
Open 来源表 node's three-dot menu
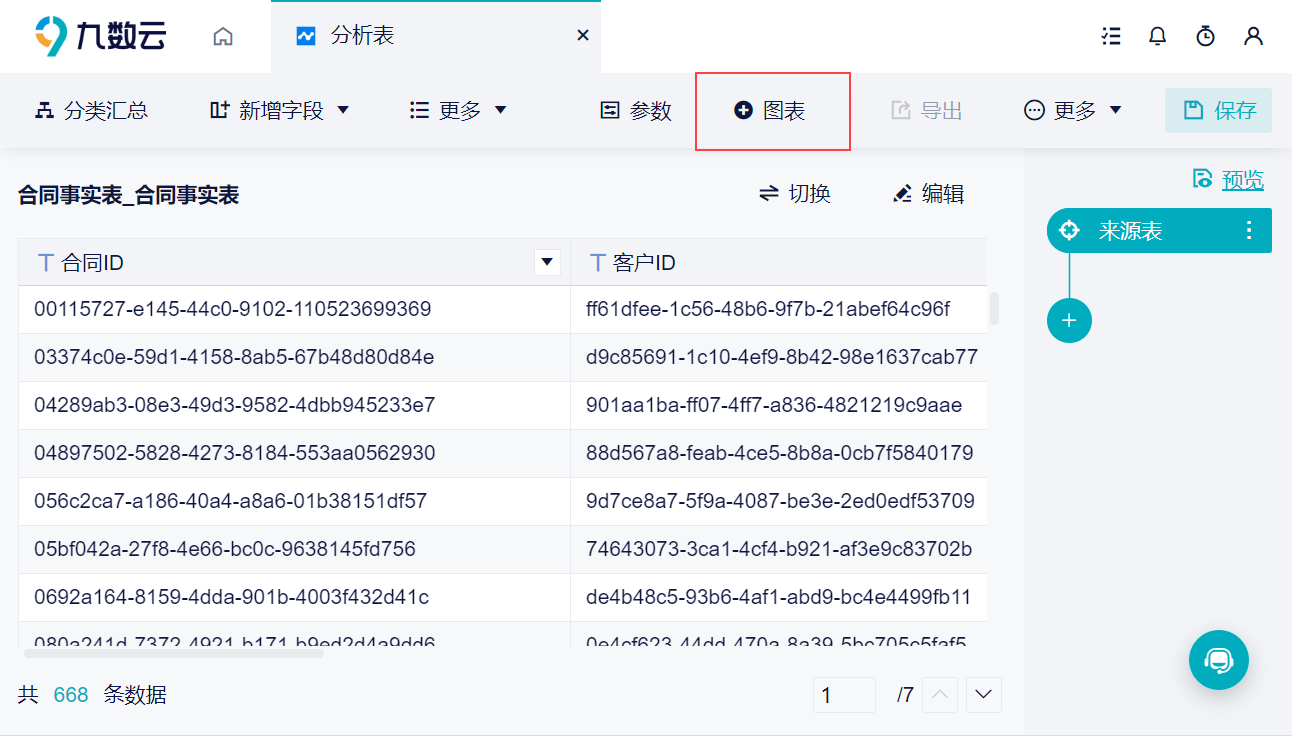coord(1248,231)
